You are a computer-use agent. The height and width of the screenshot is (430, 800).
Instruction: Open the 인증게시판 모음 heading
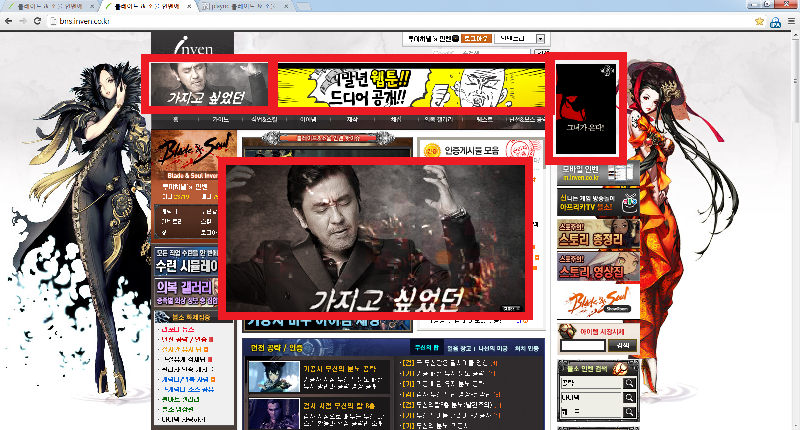(471, 150)
